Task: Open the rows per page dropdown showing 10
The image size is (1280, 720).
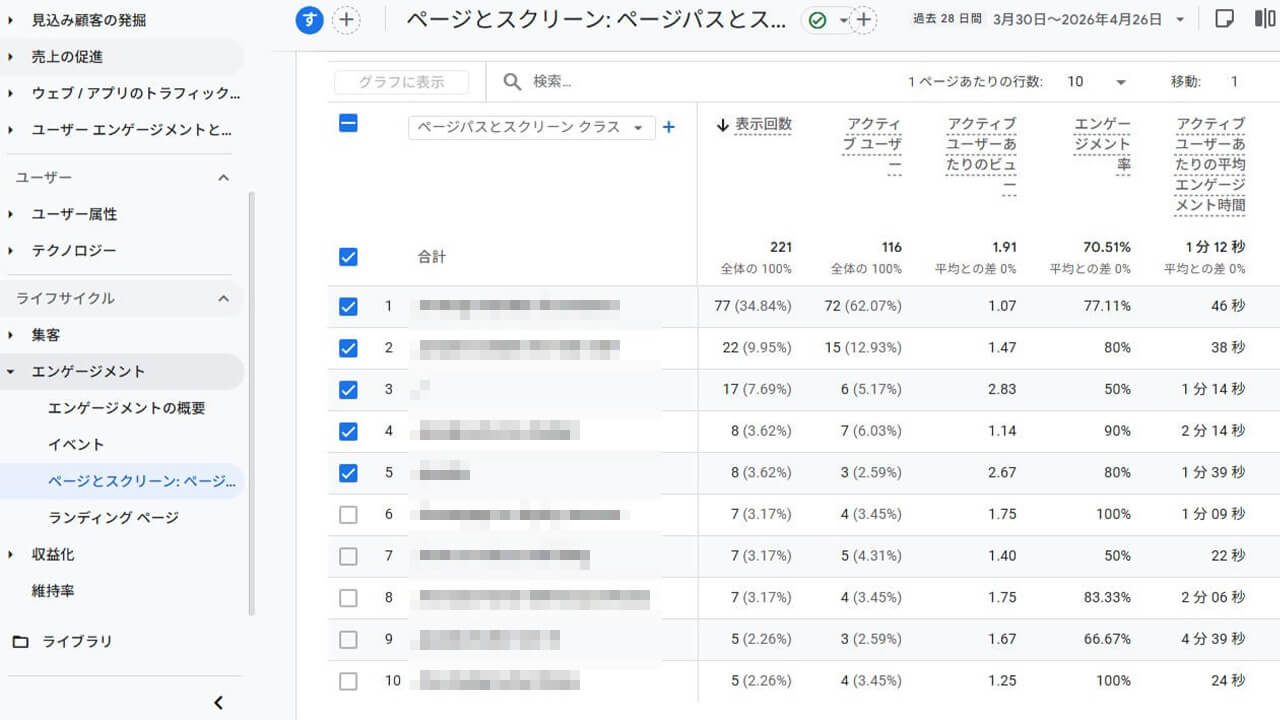Action: pyautogui.click(x=1096, y=82)
